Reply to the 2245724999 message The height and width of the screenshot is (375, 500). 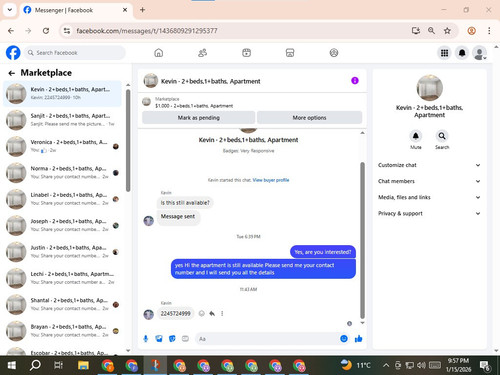(x=212, y=313)
